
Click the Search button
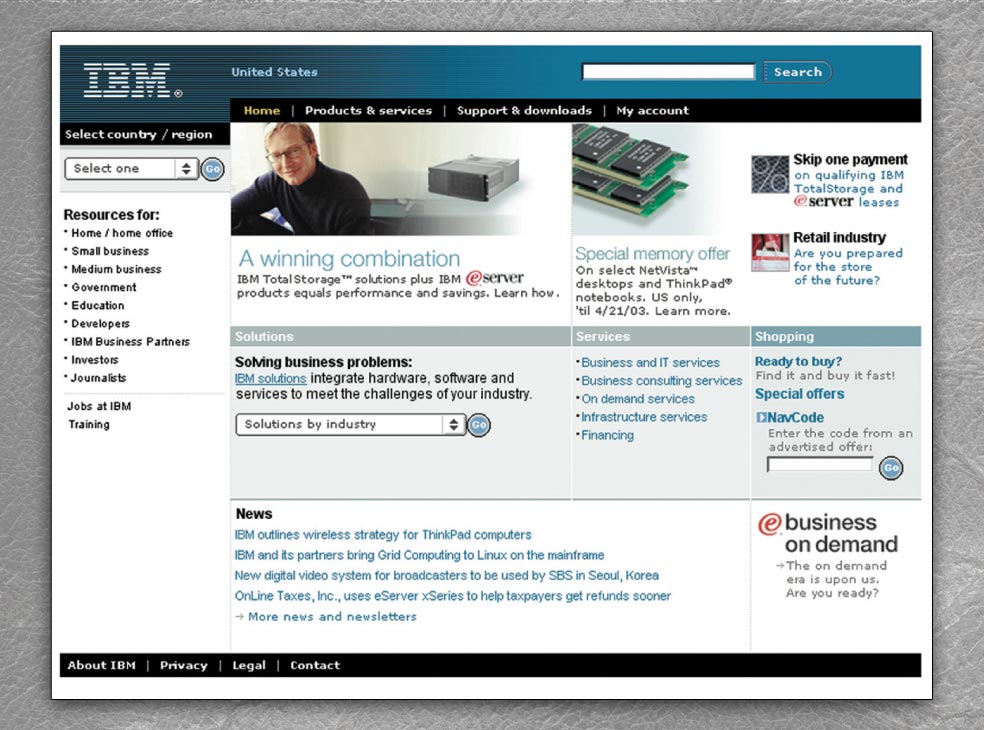coord(797,72)
